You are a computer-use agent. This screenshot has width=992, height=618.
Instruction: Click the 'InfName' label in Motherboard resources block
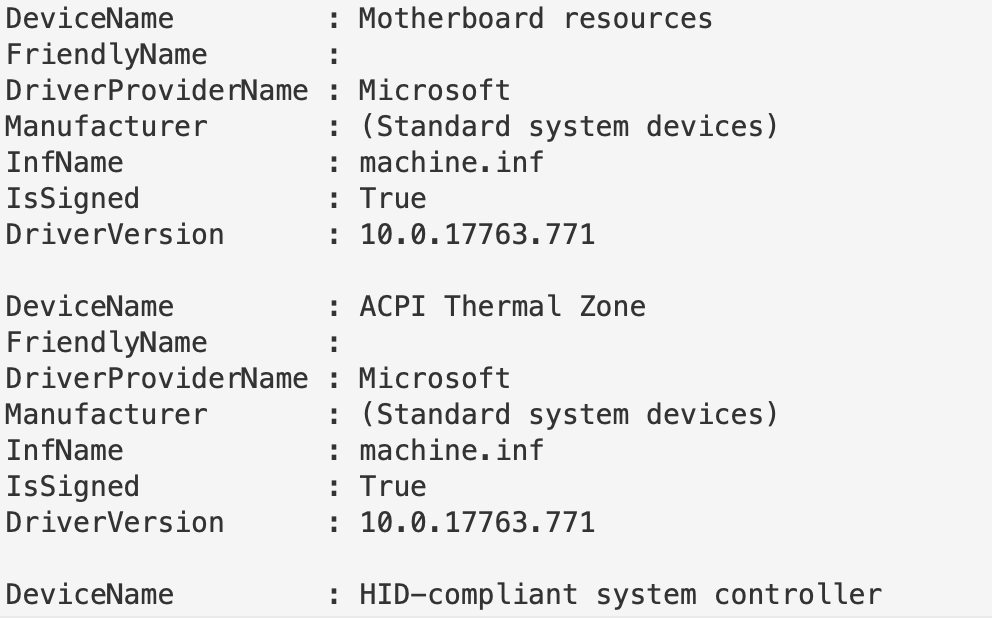[x=65, y=163]
